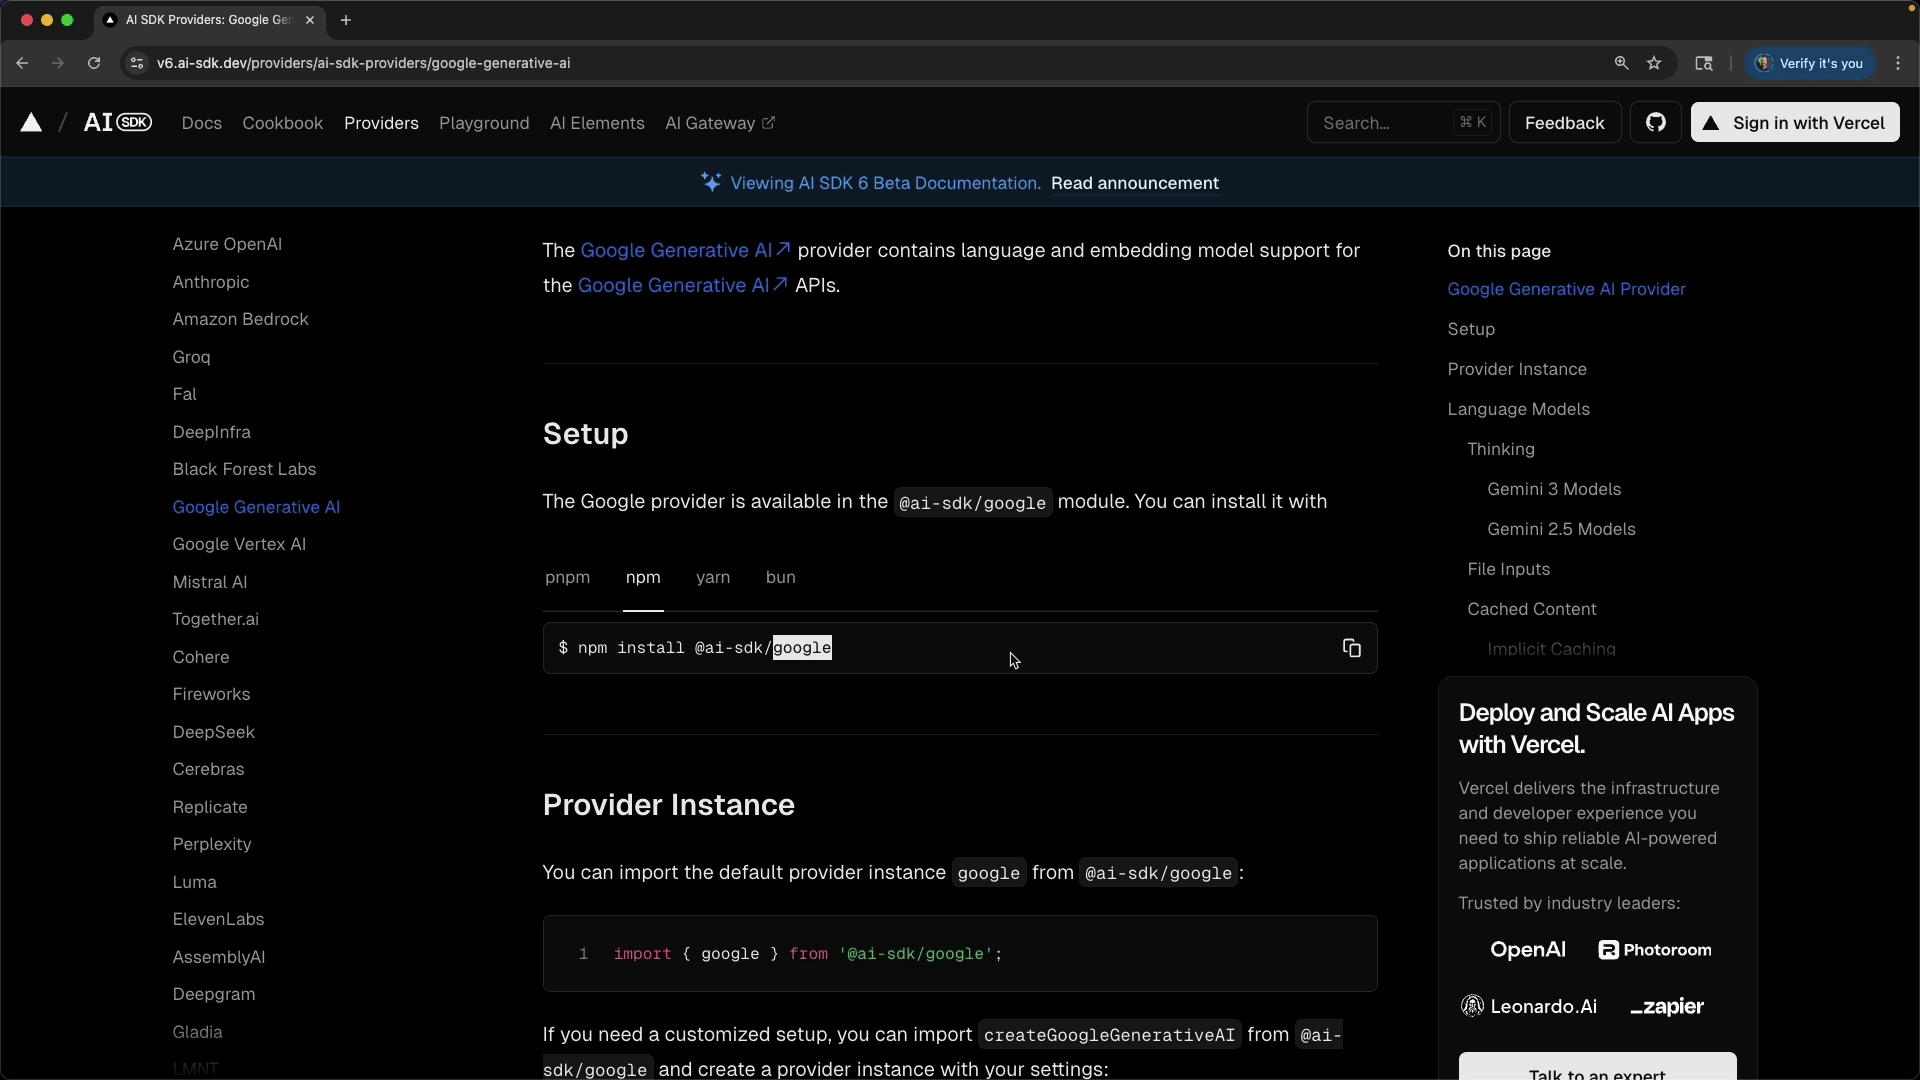Open the browser zoom magnifier icon
This screenshot has height=1080, width=1920.
[1621, 63]
